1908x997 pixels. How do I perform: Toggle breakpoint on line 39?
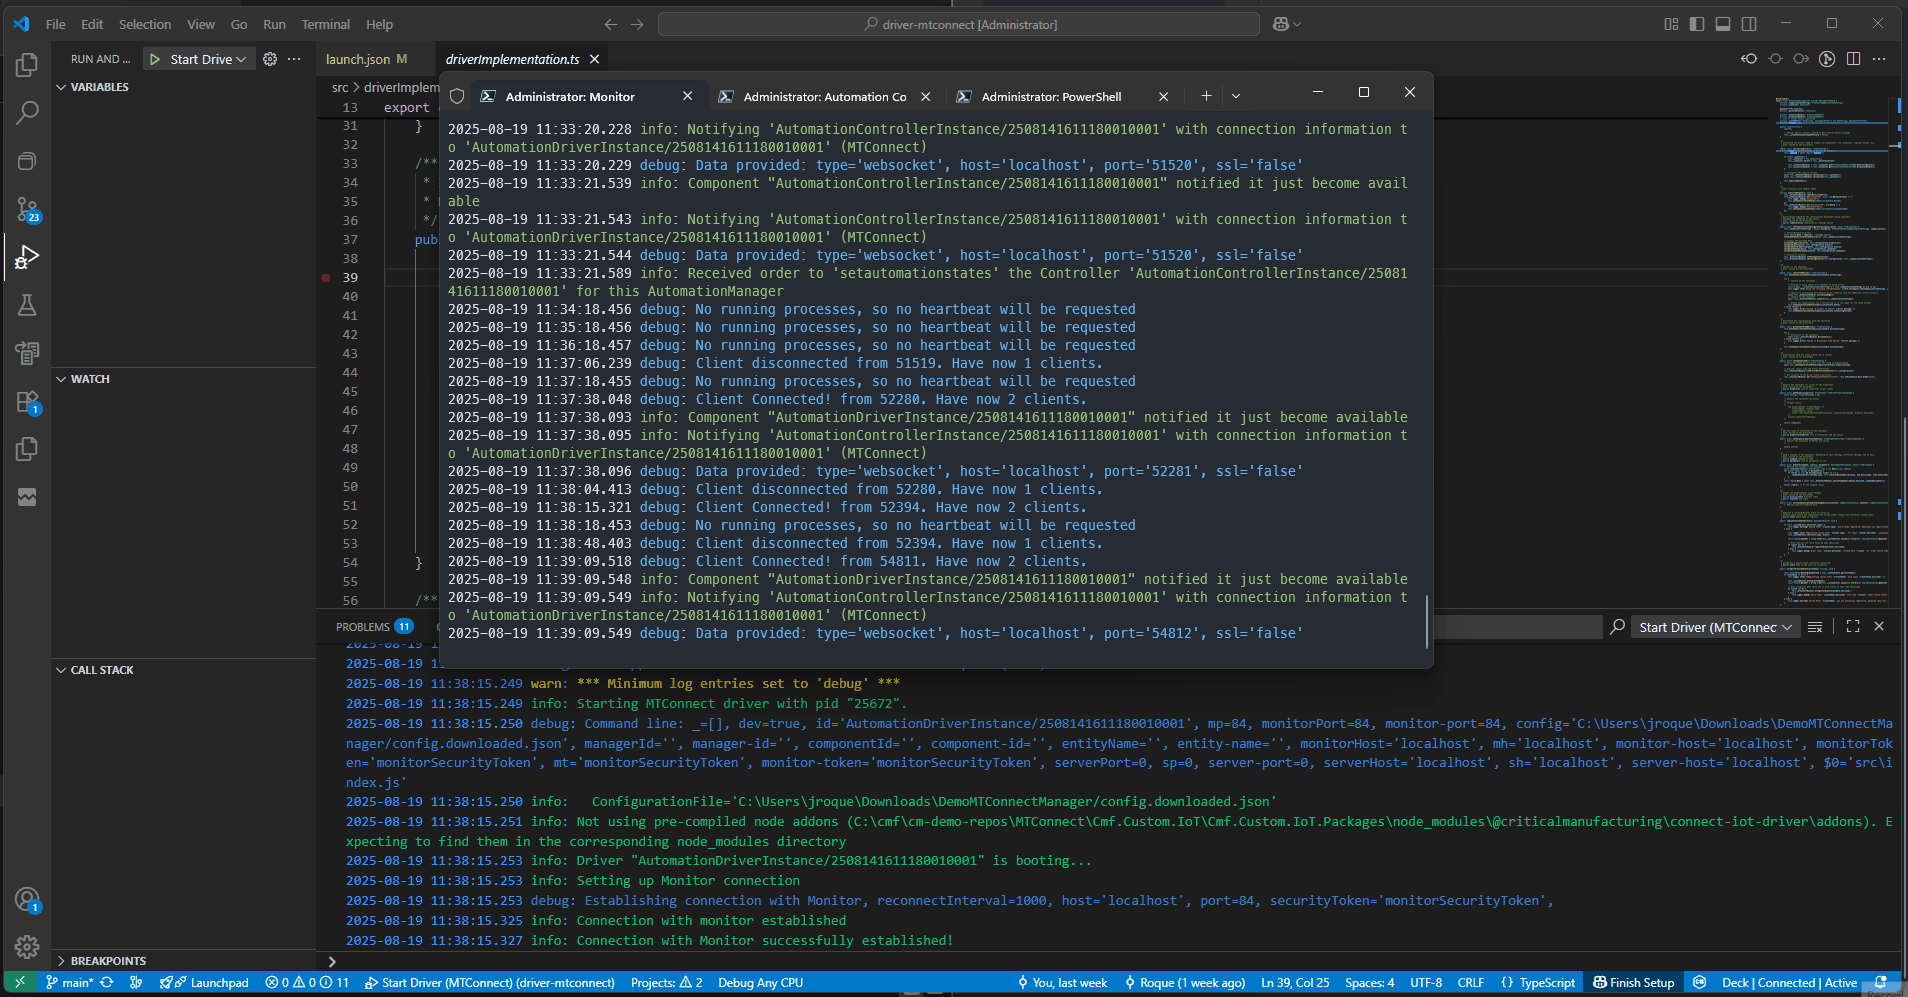pyautogui.click(x=326, y=278)
